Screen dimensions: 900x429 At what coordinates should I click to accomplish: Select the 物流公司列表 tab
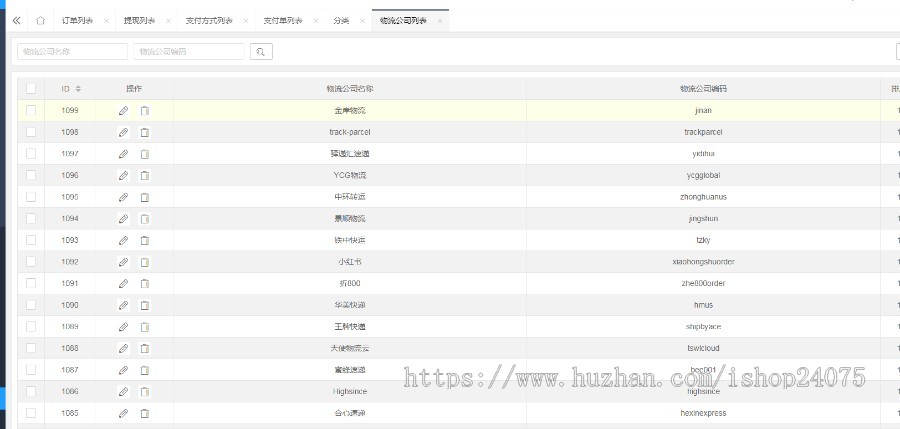(403, 21)
